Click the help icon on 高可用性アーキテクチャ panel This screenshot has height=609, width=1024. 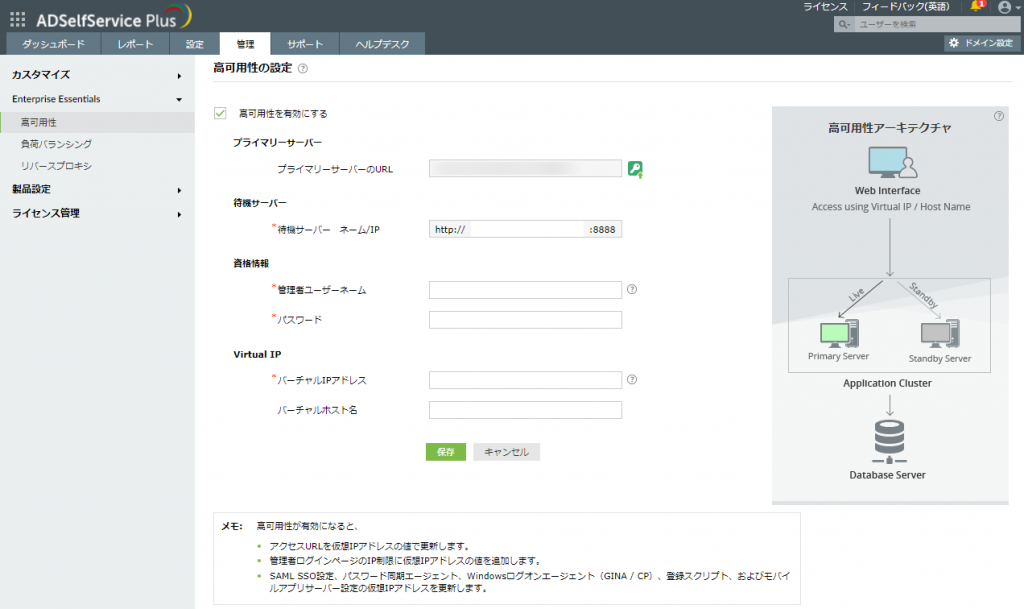[x=998, y=116]
